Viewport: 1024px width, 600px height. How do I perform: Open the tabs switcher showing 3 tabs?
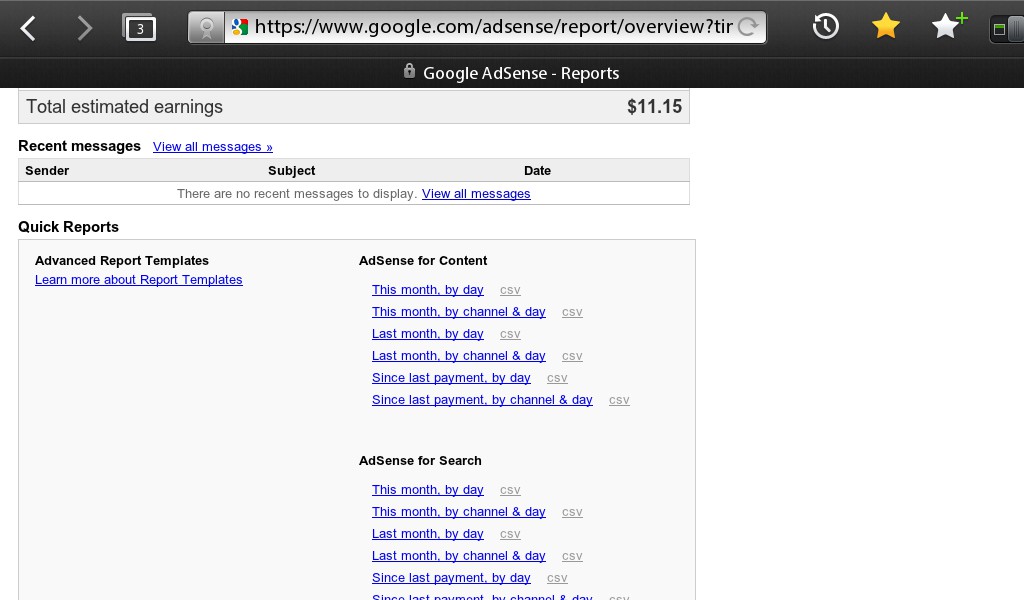pos(139,28)
